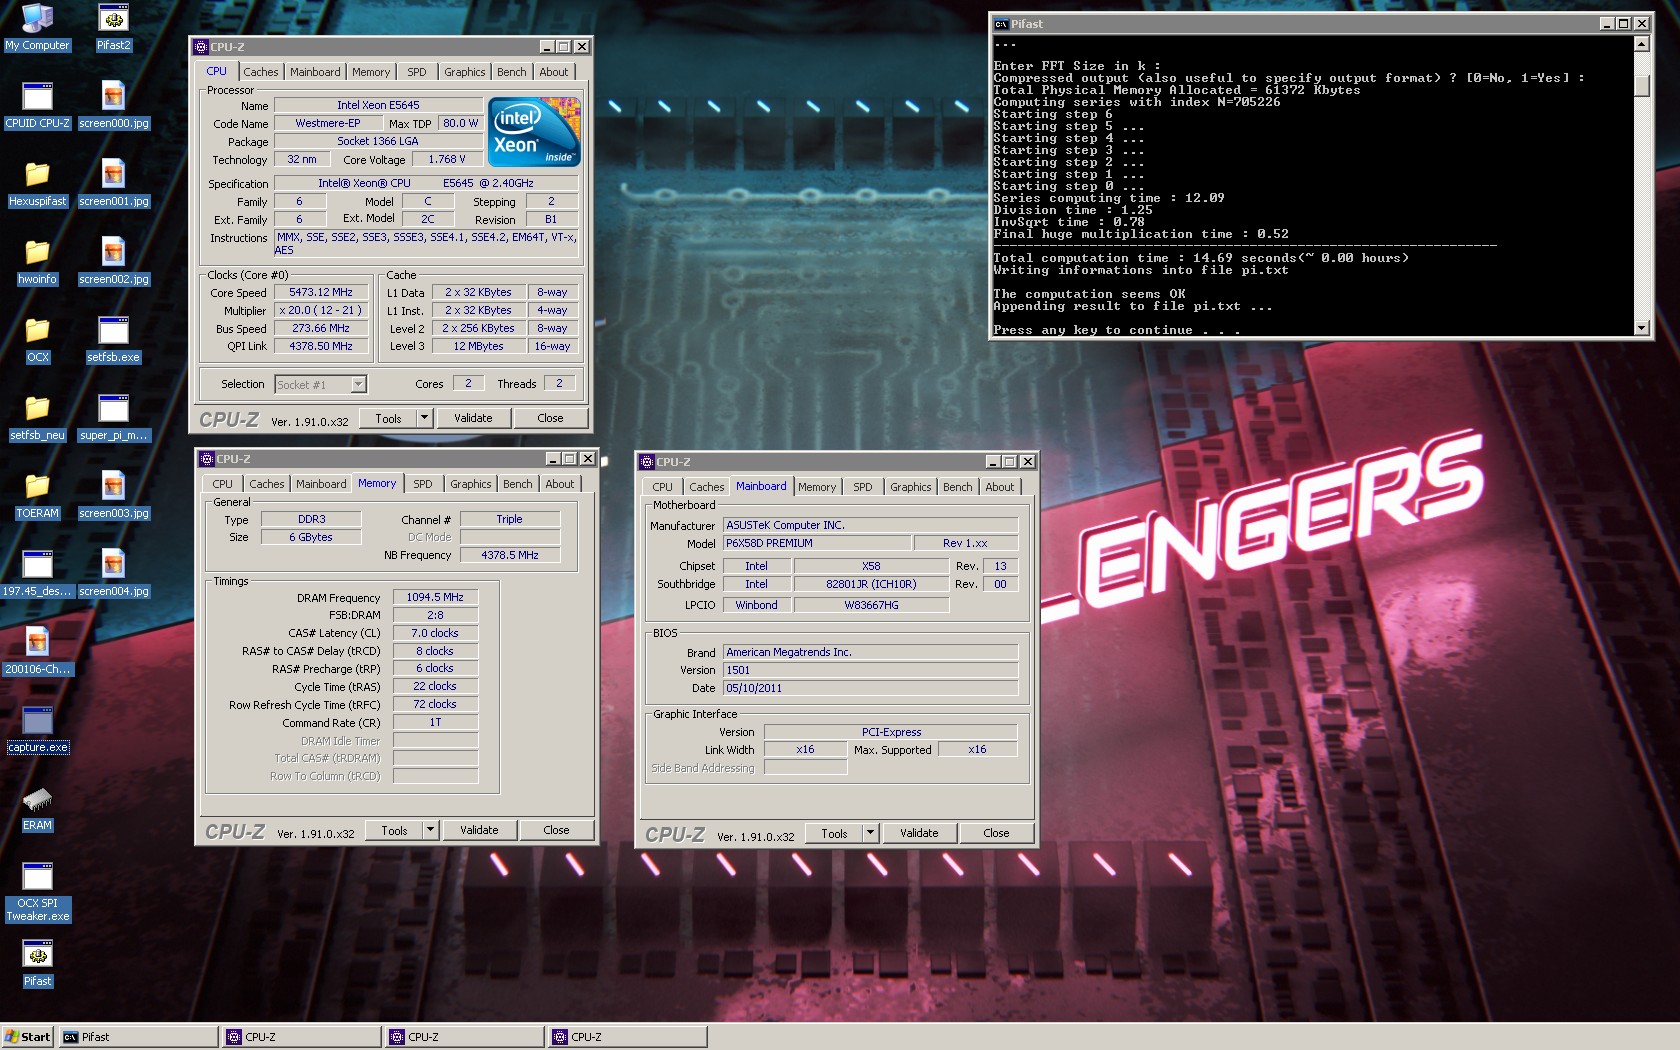The image size is (1680, 1050).
Task: Click the Multiplier x 20.0 value field
Action: [321, 310]
